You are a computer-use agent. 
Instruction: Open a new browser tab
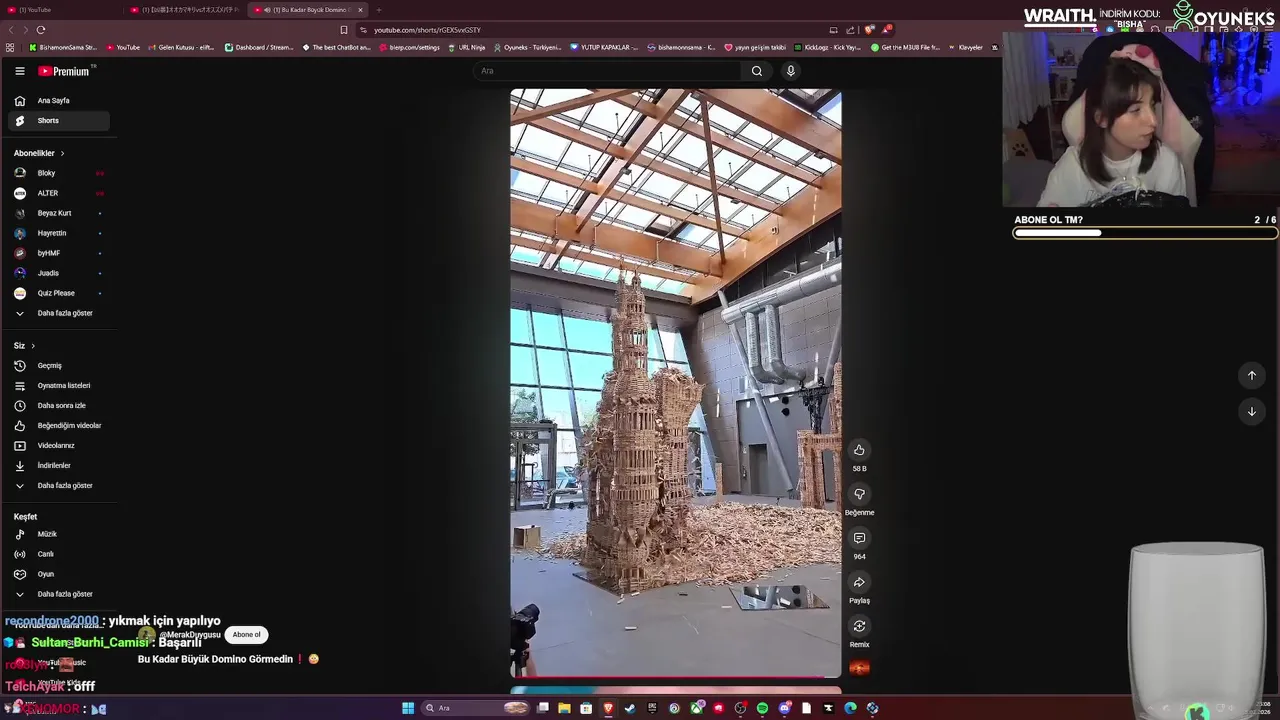379,10
